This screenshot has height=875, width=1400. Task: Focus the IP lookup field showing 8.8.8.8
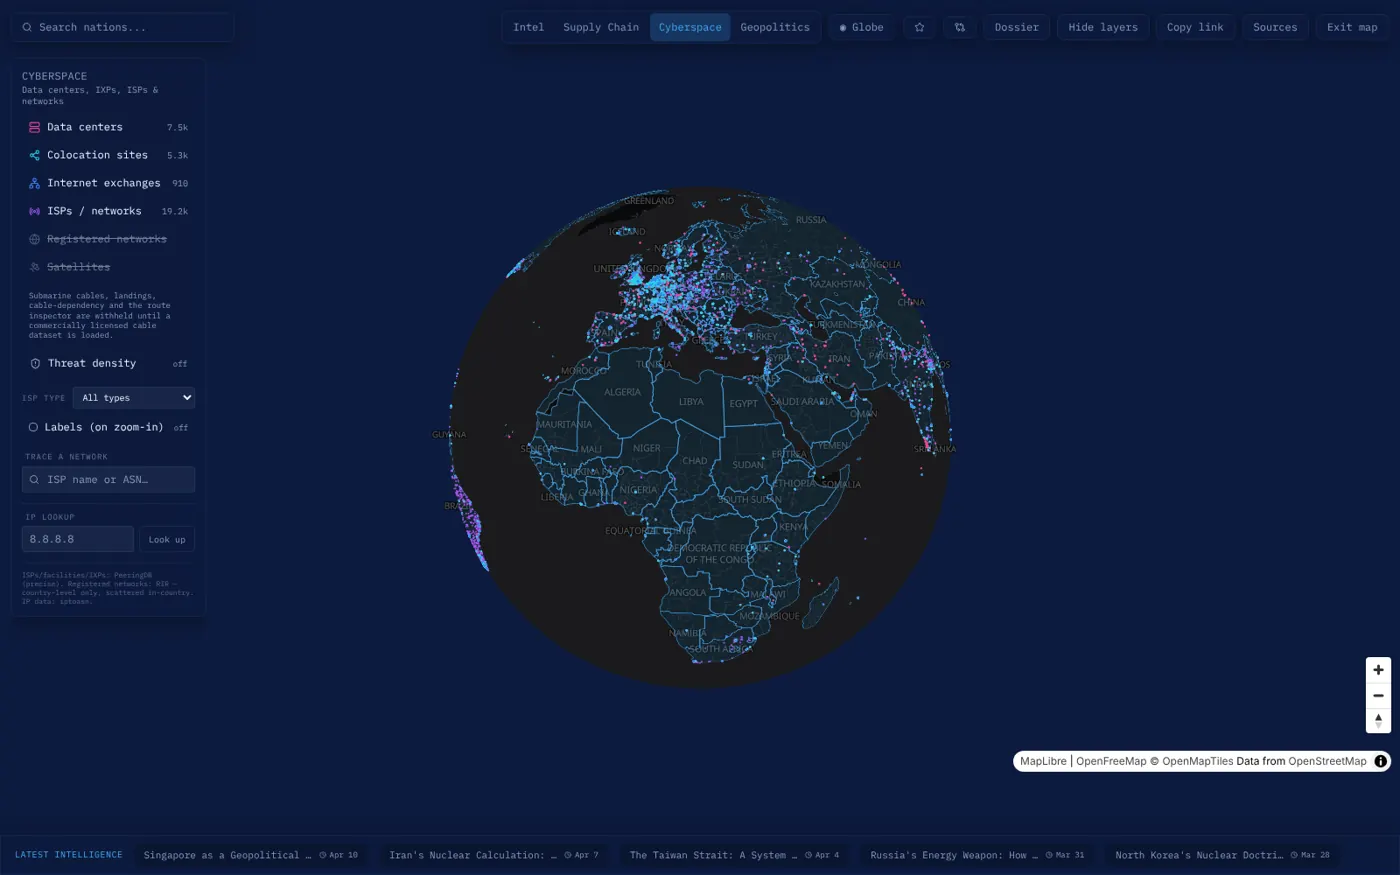coord(77,539)
